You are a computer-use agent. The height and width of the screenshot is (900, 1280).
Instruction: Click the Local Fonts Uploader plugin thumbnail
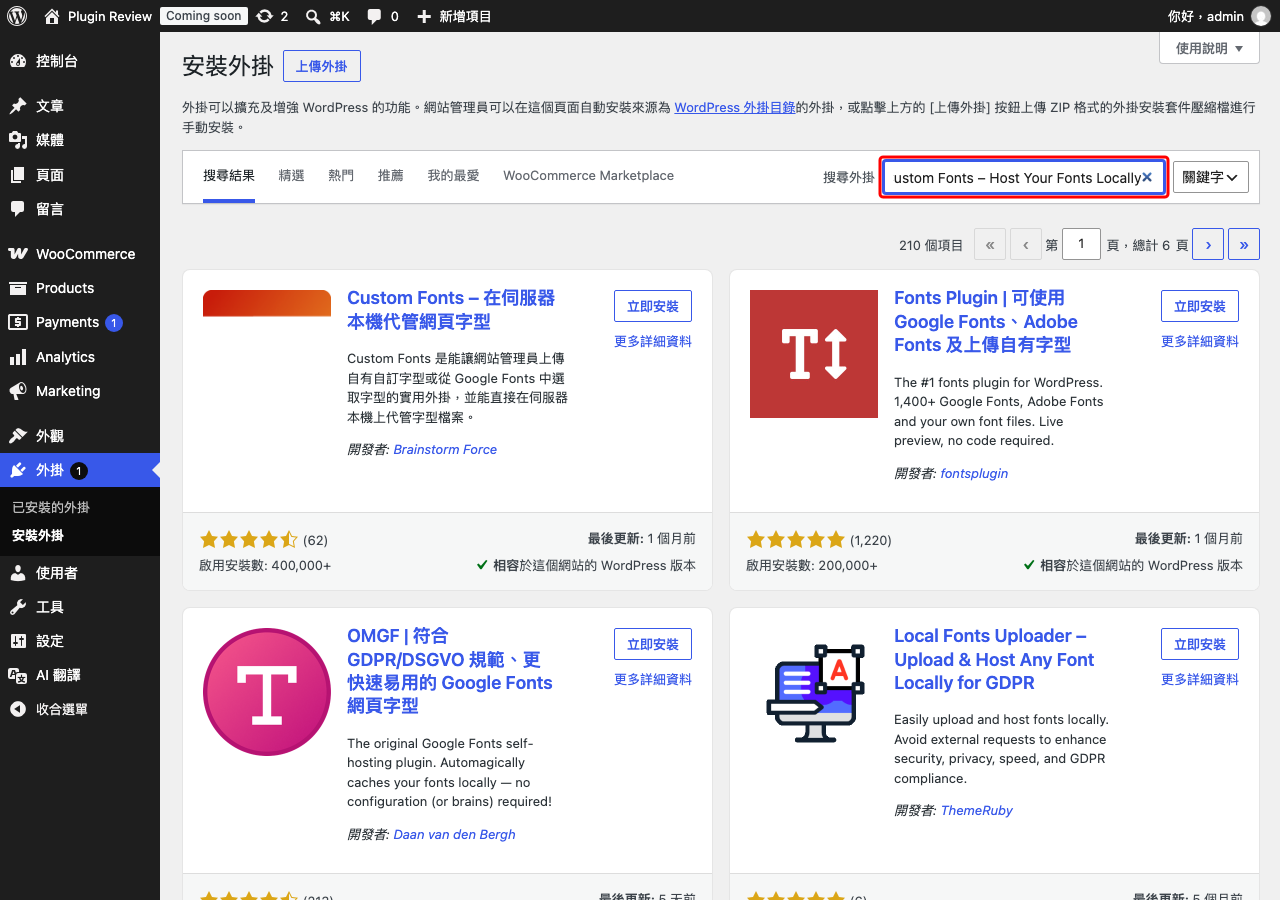814,692
